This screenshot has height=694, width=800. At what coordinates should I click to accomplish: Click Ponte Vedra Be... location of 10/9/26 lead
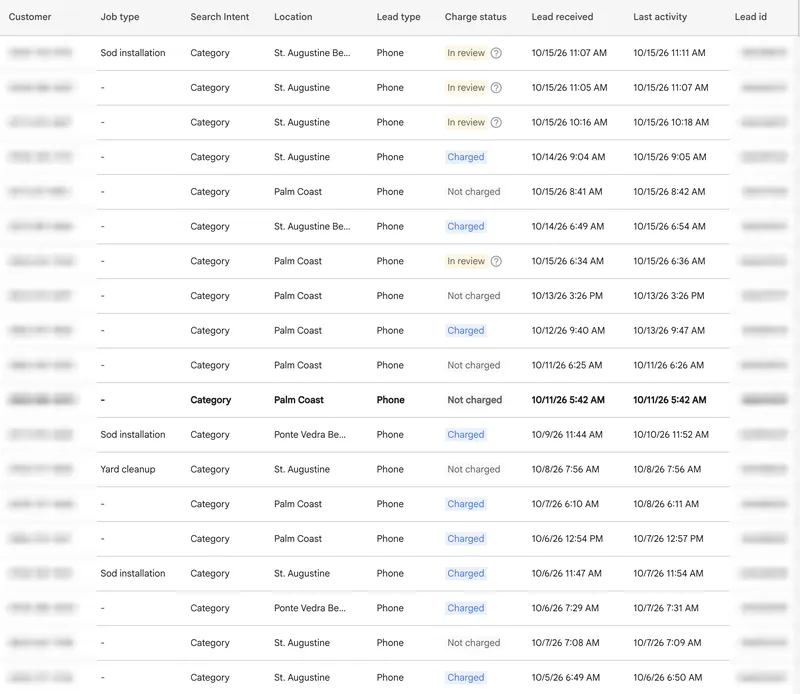tap(310, 435)
